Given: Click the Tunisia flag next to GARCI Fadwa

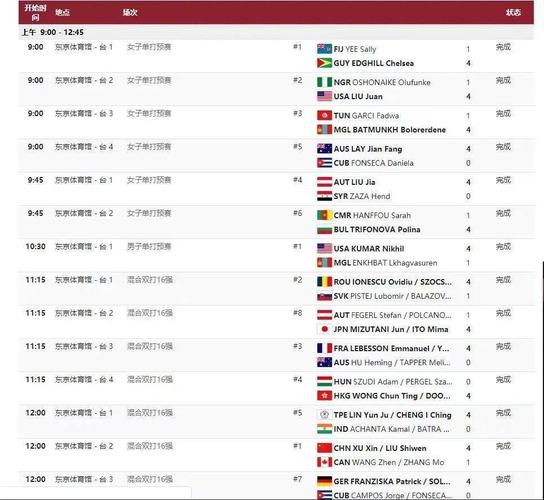Looking at the screenshot, I should (x=324, y=116).
